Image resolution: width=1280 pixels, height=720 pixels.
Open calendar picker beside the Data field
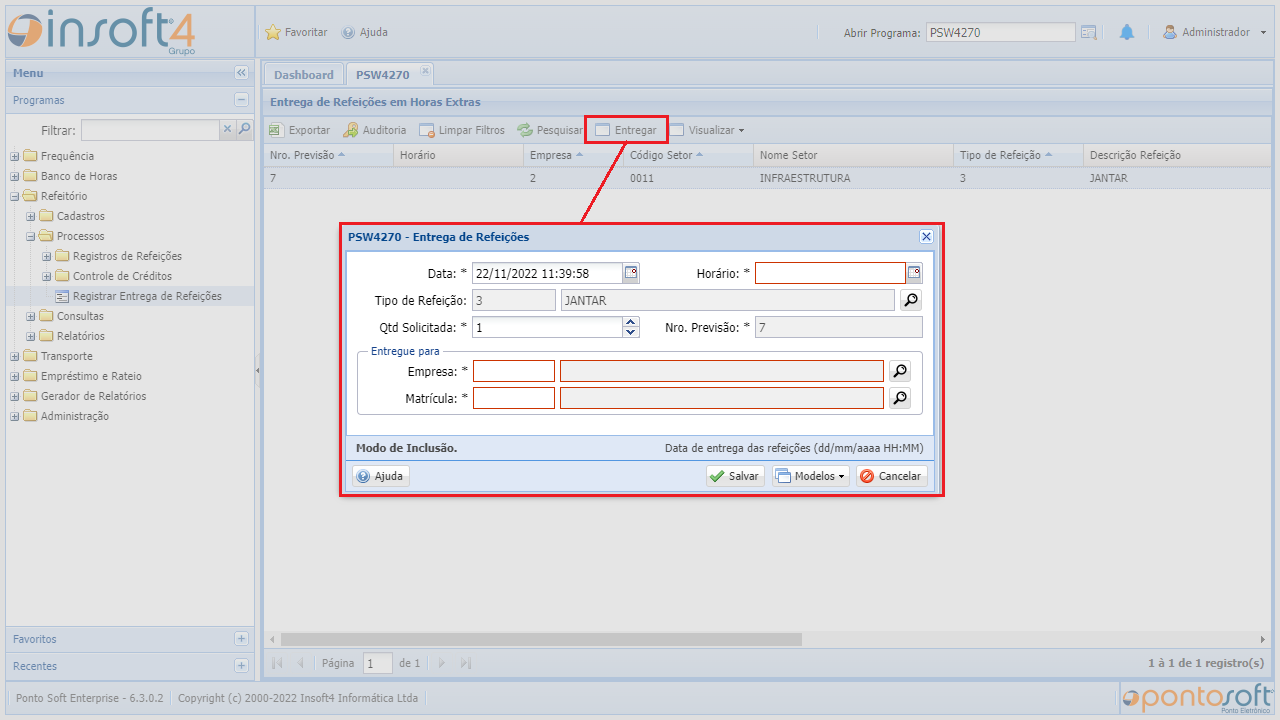[631, 273]
